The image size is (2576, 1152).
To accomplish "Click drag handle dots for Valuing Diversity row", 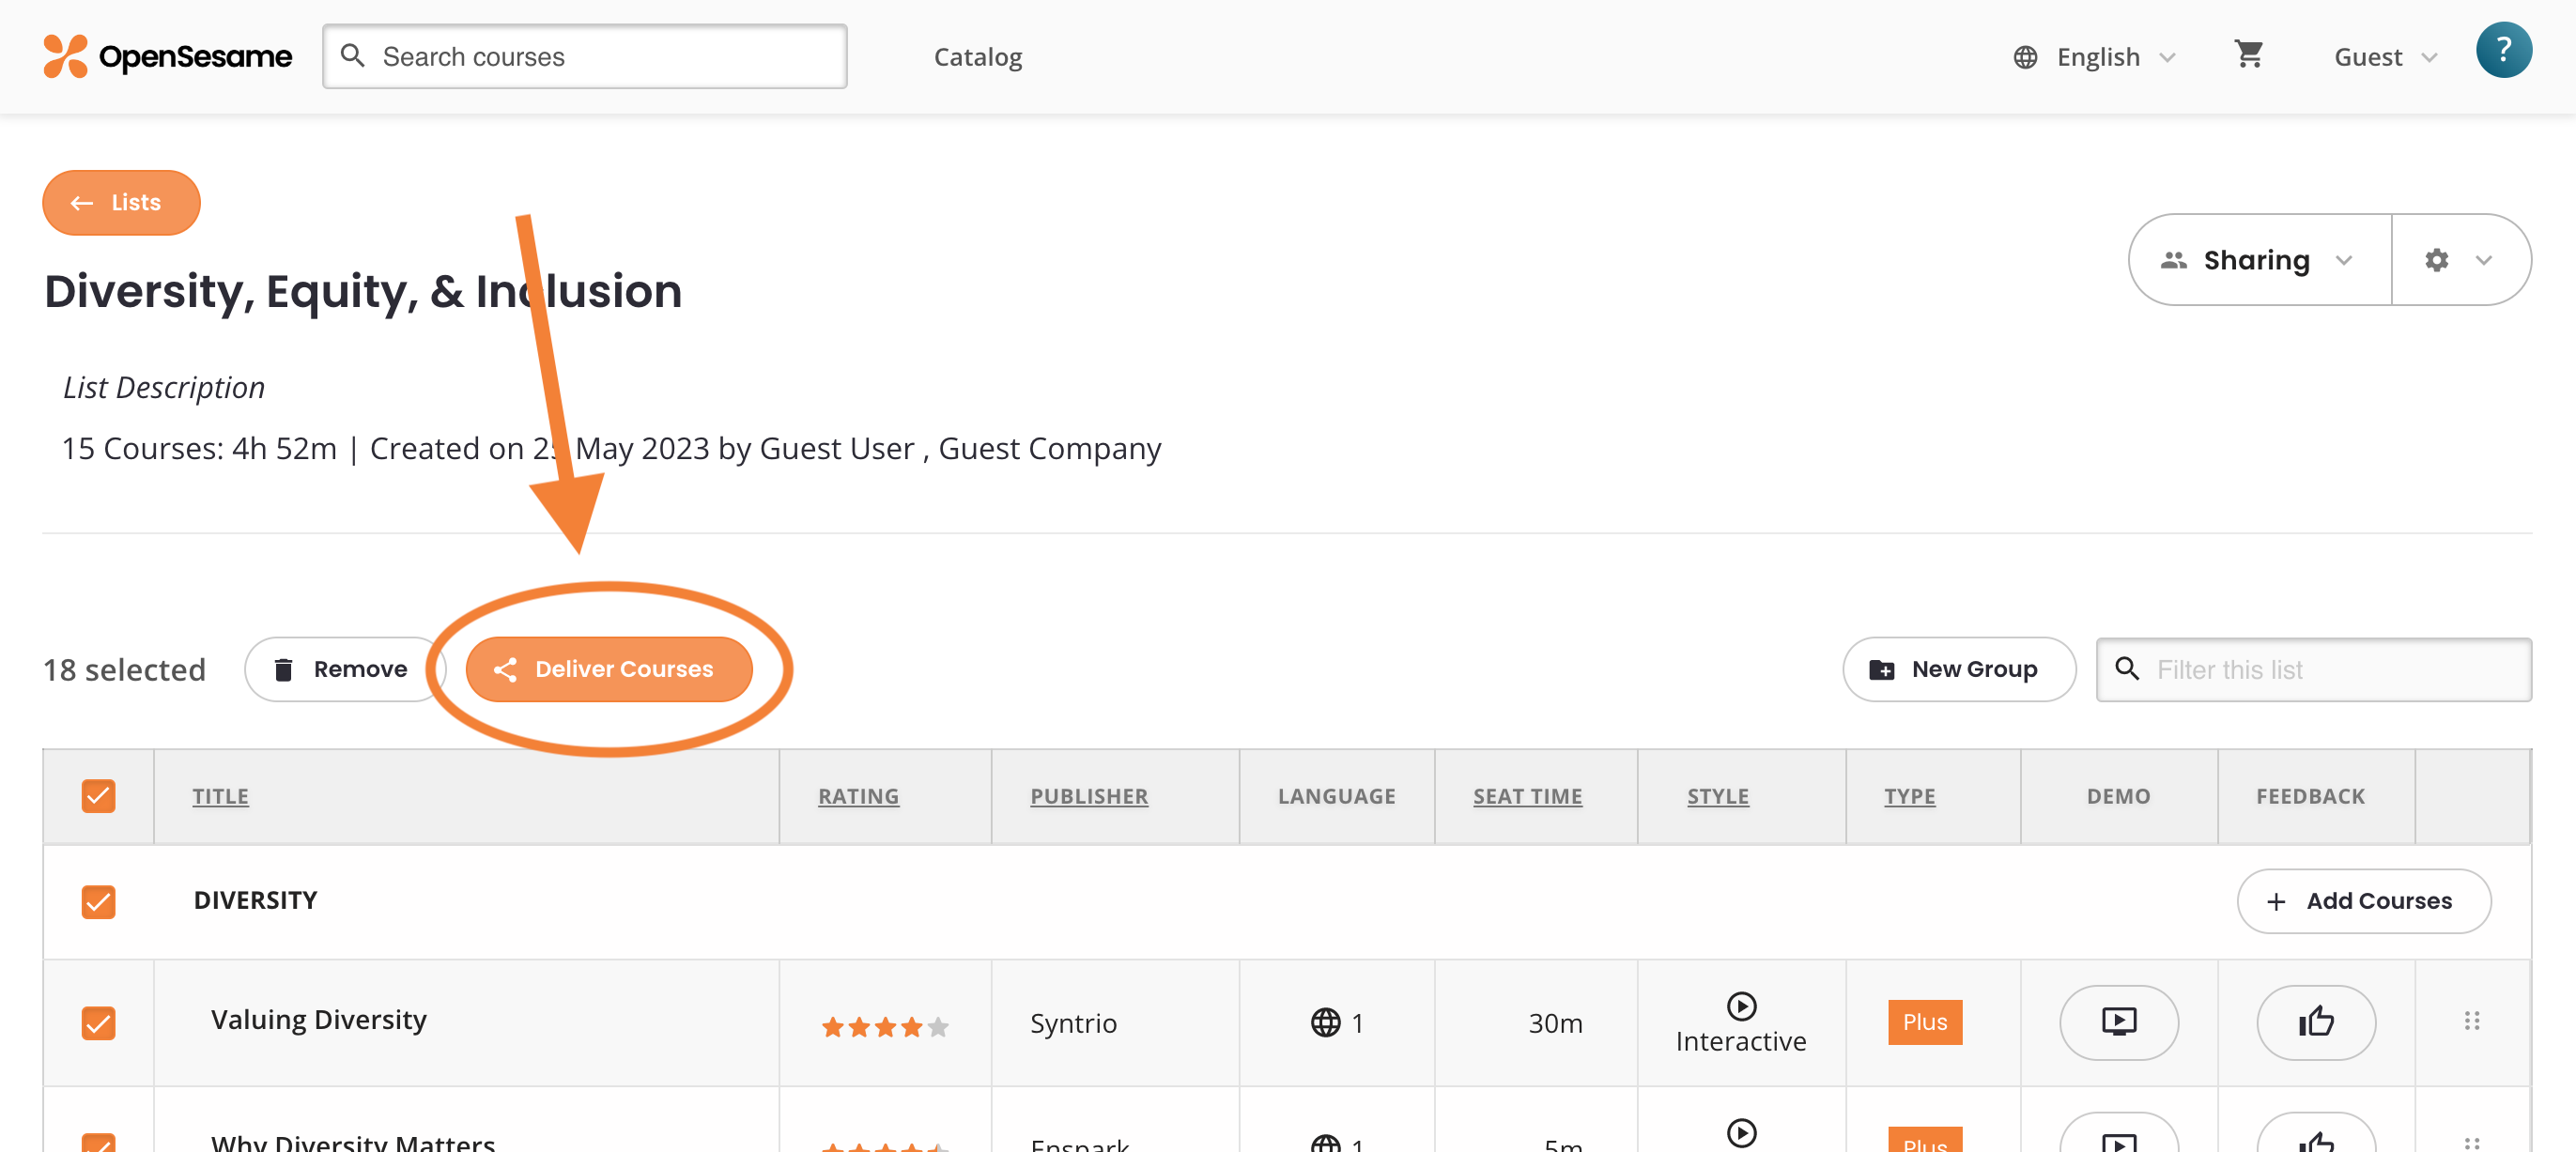I will coord(2471,1021).
